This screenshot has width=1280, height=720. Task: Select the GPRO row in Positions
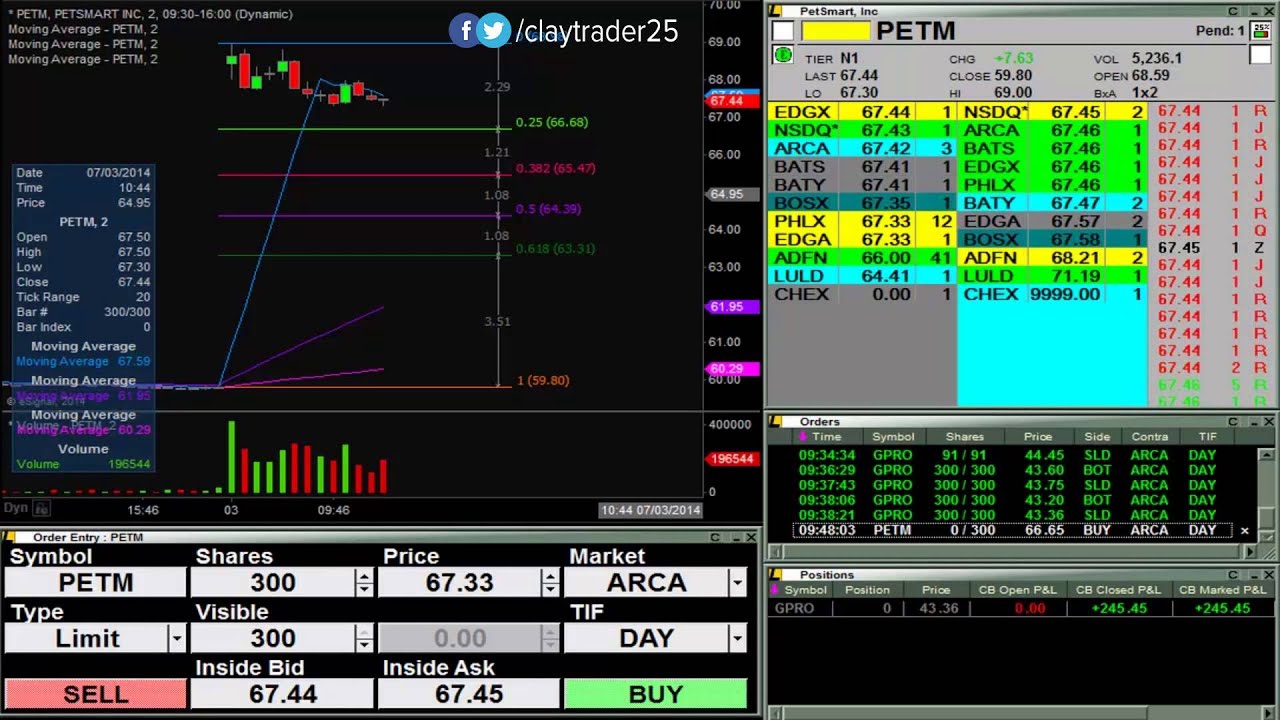coord(1022,608)
